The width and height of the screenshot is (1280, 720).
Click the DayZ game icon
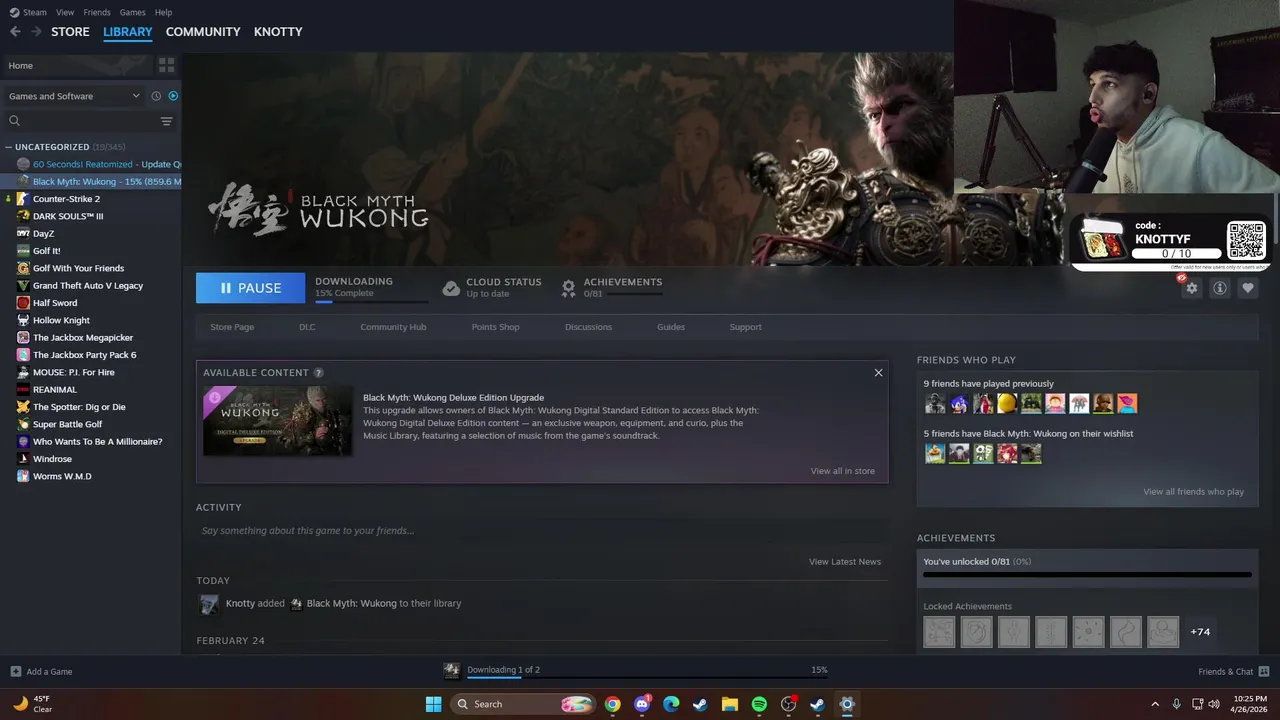pyautogui.click(x=23, y=233)
